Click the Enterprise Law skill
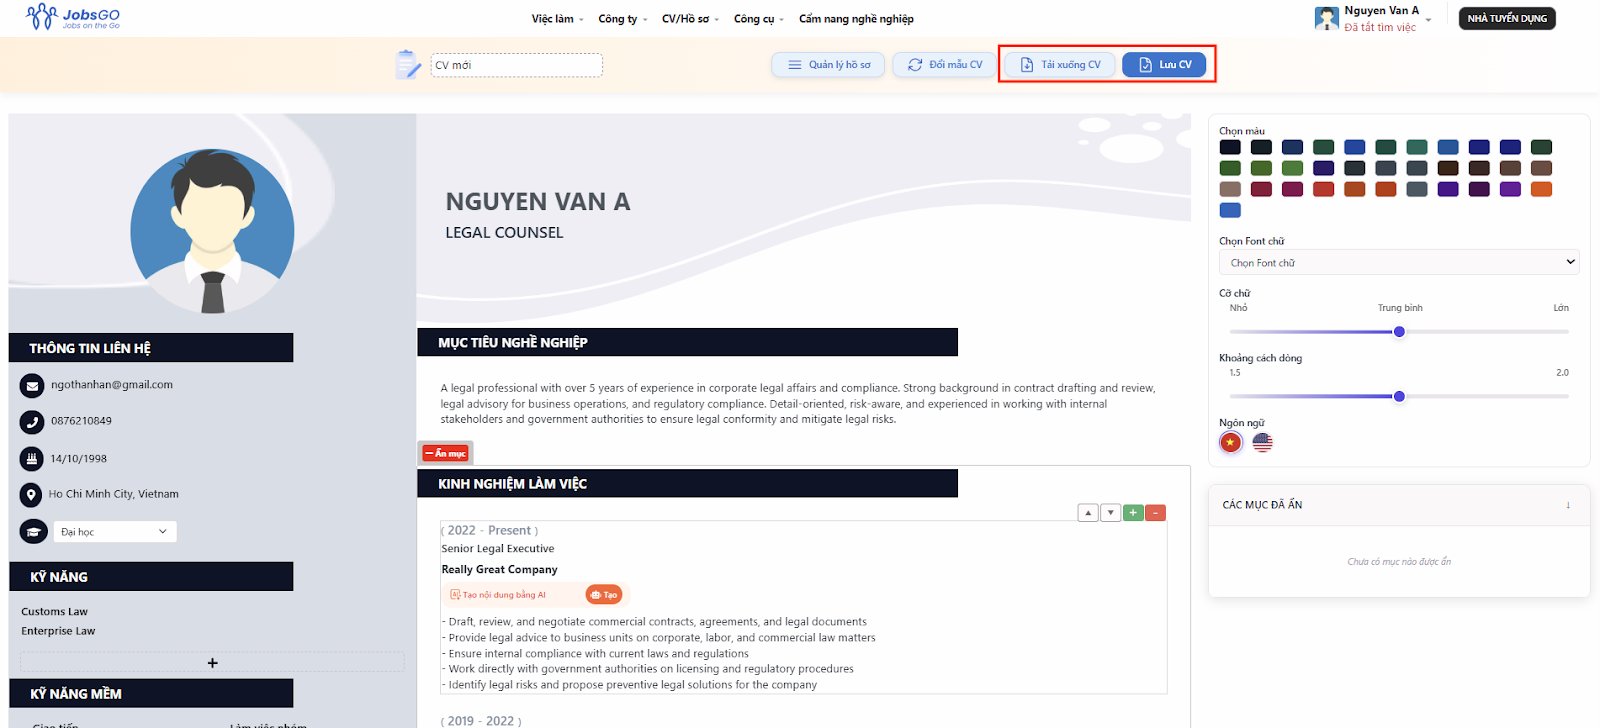 pos(58,631)
